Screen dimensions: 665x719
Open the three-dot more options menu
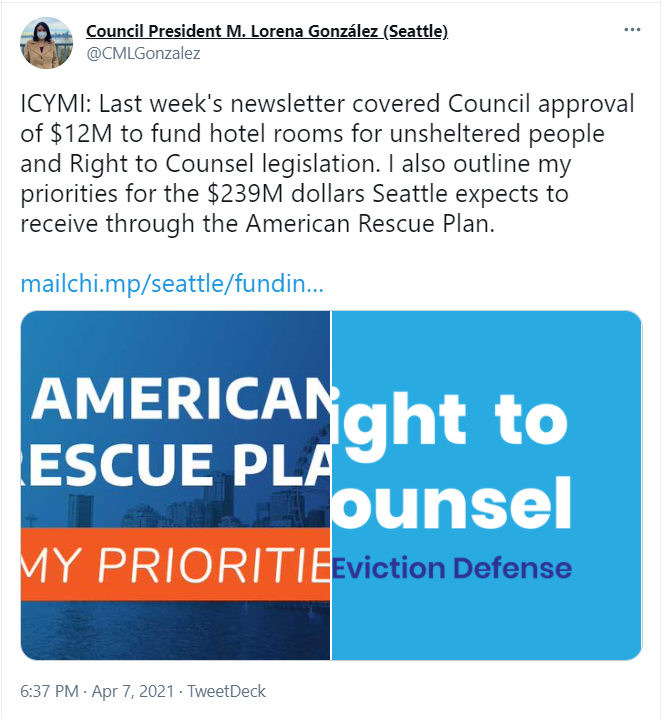[632, 30]
